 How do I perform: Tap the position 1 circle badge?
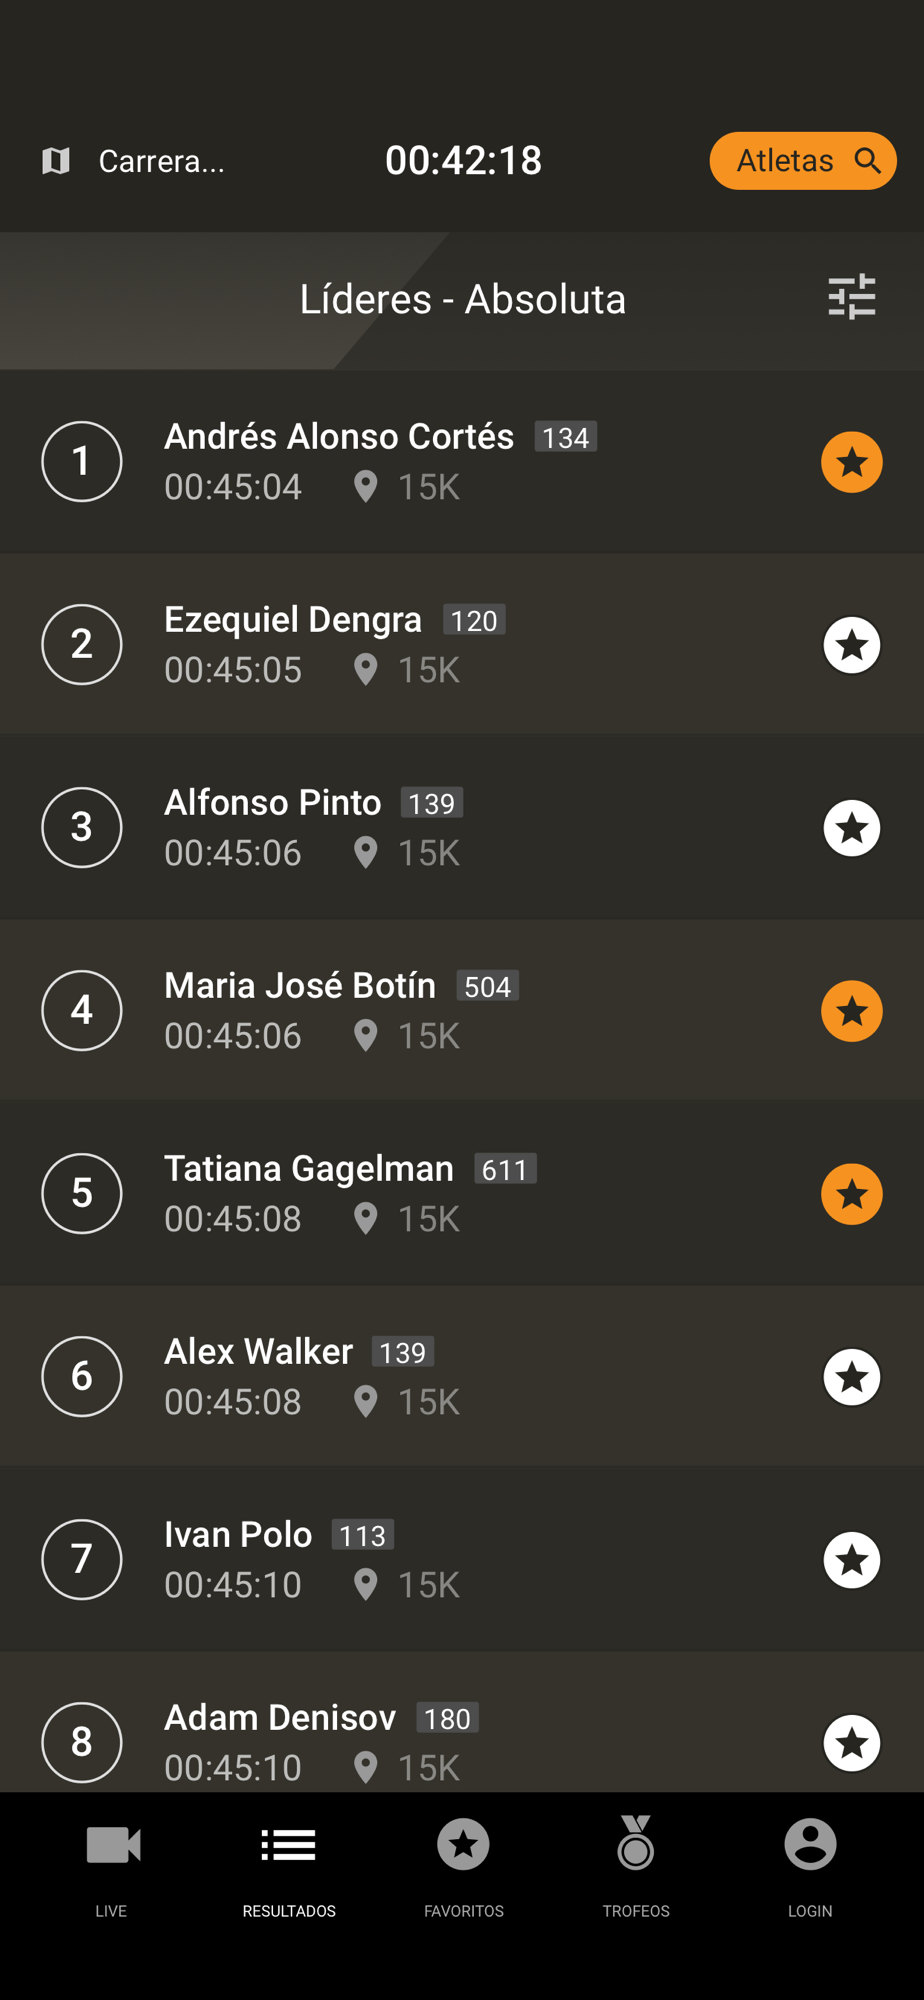tap(82, 461)
